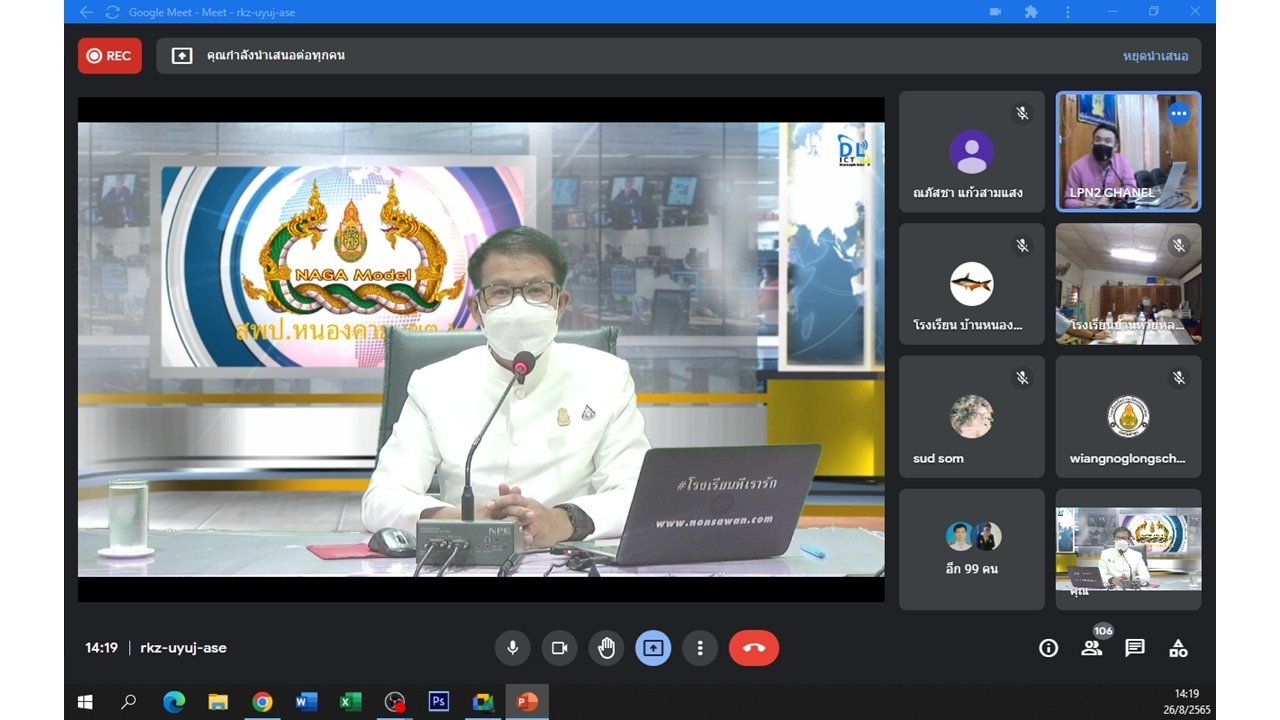Mute the microphone in Meet controls
1280x720 pixels.
[512, 648]
